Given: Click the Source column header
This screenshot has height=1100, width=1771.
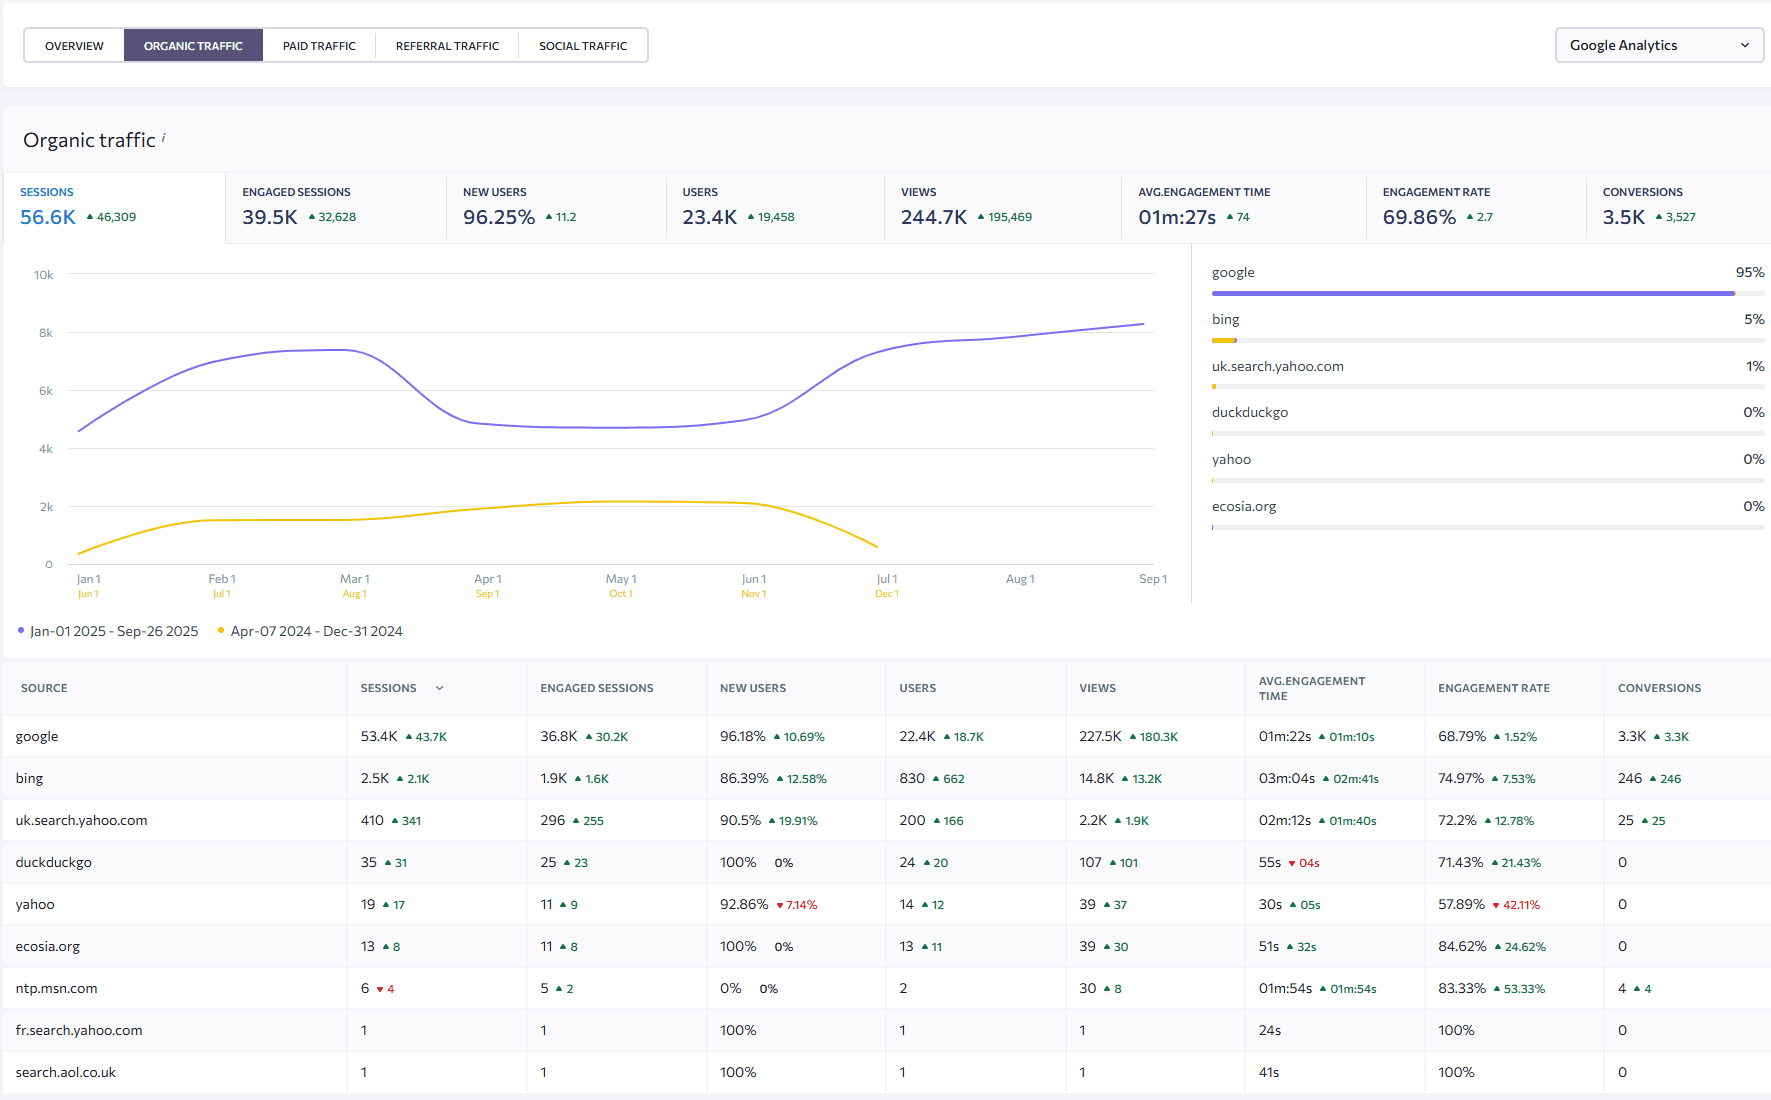Looking at the screenshot, I should click(44, 688).
